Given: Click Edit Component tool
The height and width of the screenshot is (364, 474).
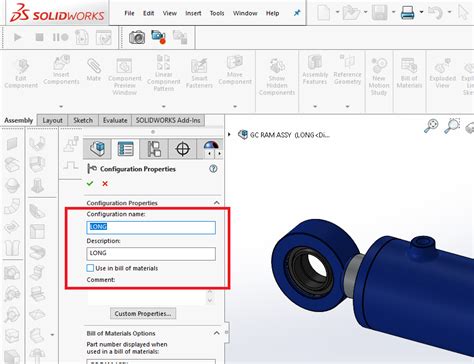Looking at the screenshot, I should point(21,73).
